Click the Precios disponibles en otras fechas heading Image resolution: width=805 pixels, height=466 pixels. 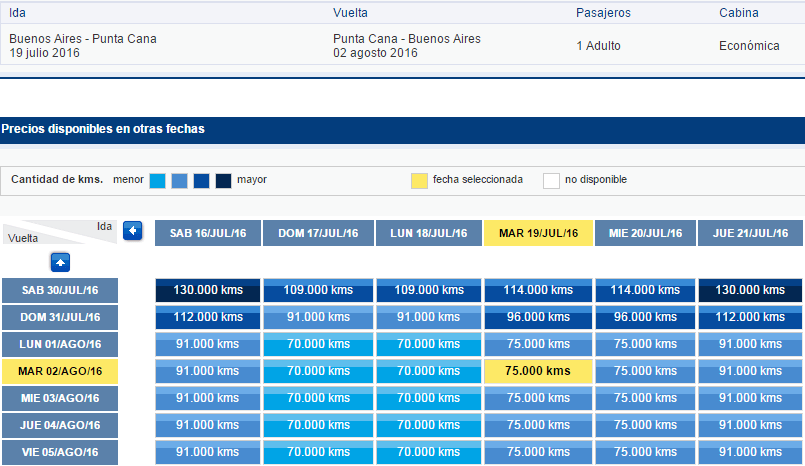[x=103, y=129]
